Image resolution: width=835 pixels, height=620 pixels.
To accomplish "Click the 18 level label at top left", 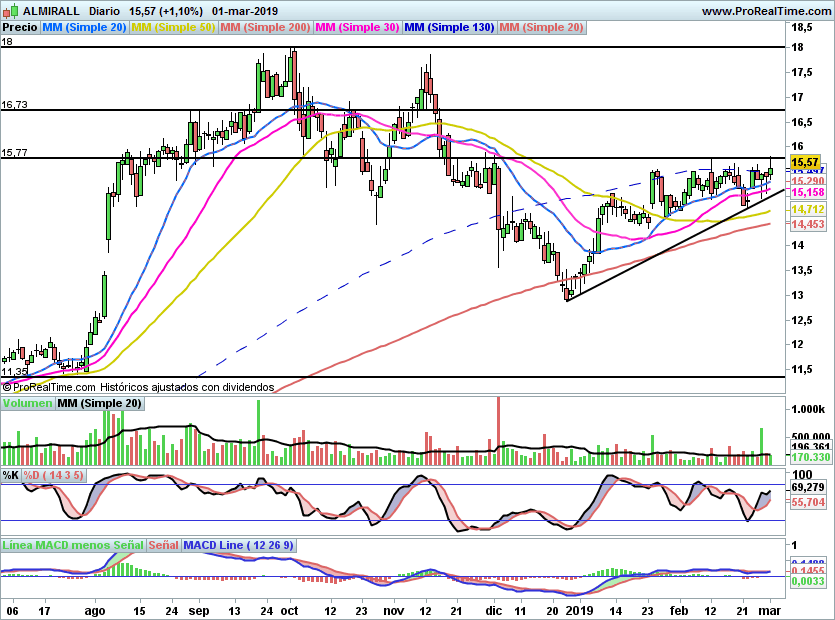I will (7, 42).
